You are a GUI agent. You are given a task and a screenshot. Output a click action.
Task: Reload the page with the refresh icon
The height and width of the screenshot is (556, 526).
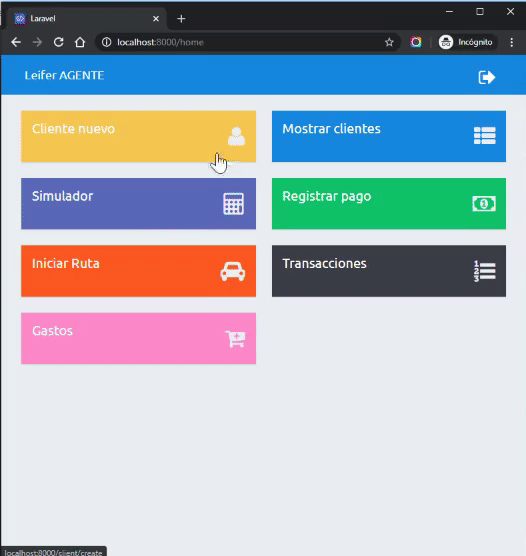[59, 42]
